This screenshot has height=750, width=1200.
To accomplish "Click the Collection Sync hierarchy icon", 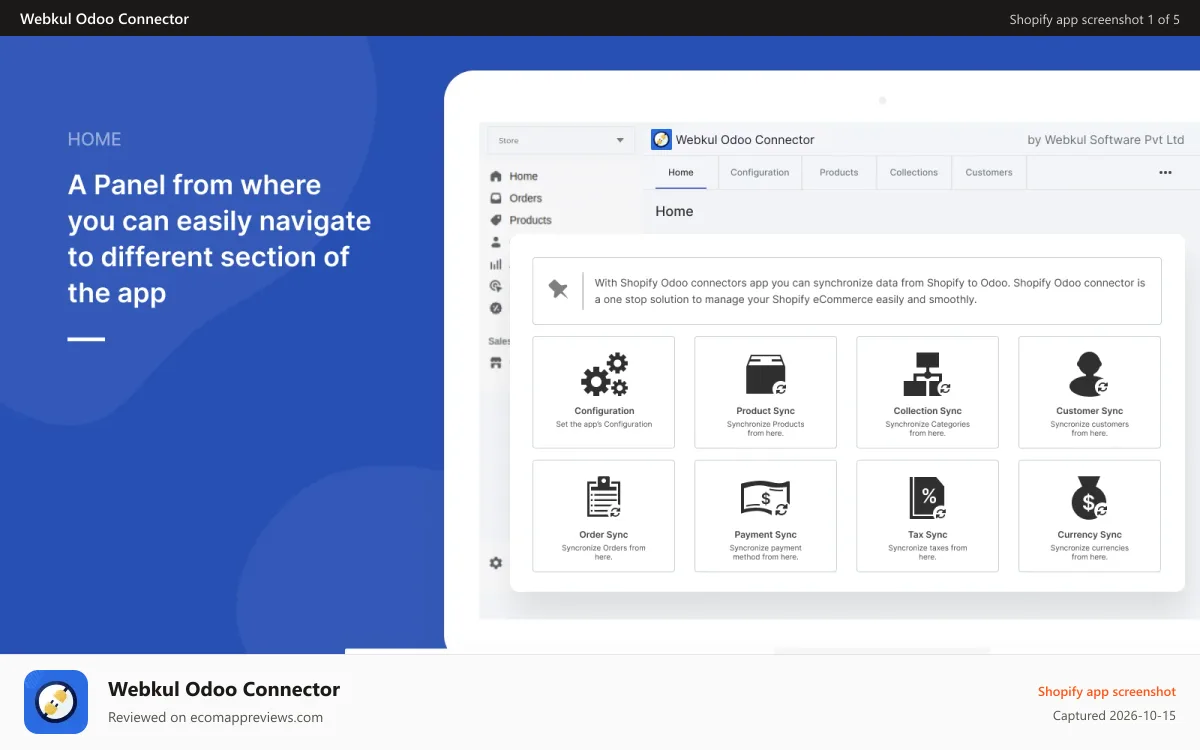I will coord(927,375).
